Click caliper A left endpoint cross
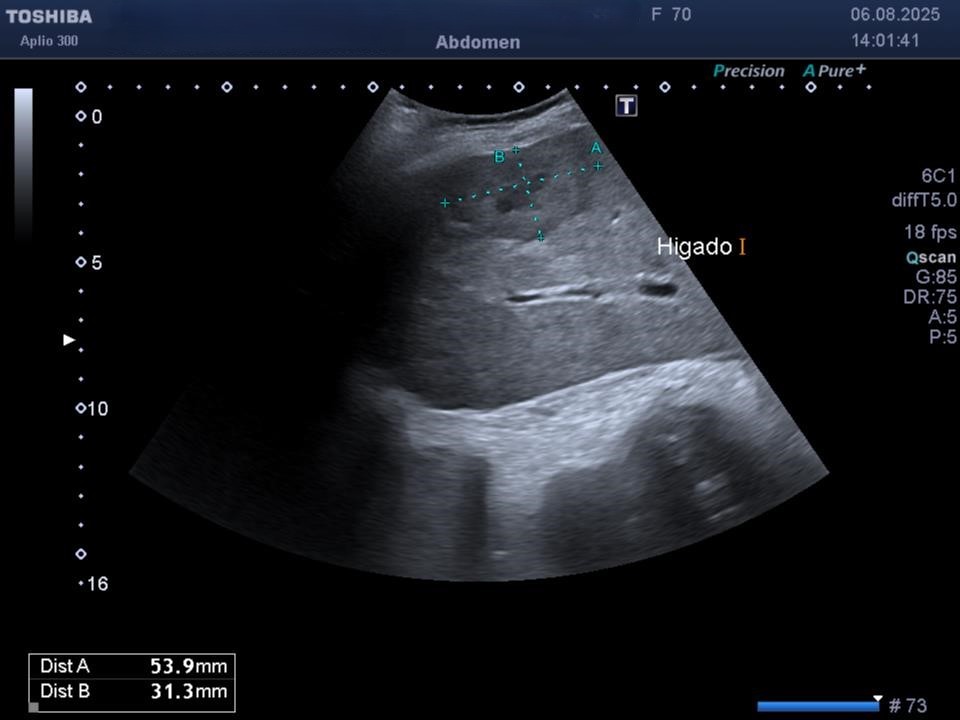This screenshot has width=960, height=720. 445,203
